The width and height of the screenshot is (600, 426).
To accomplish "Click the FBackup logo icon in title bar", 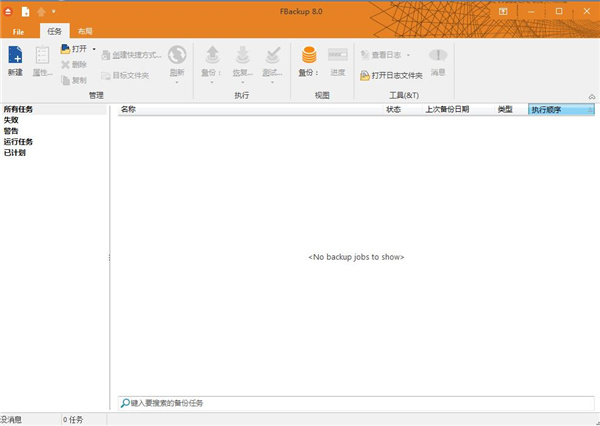I will click(x=8, y=11).
